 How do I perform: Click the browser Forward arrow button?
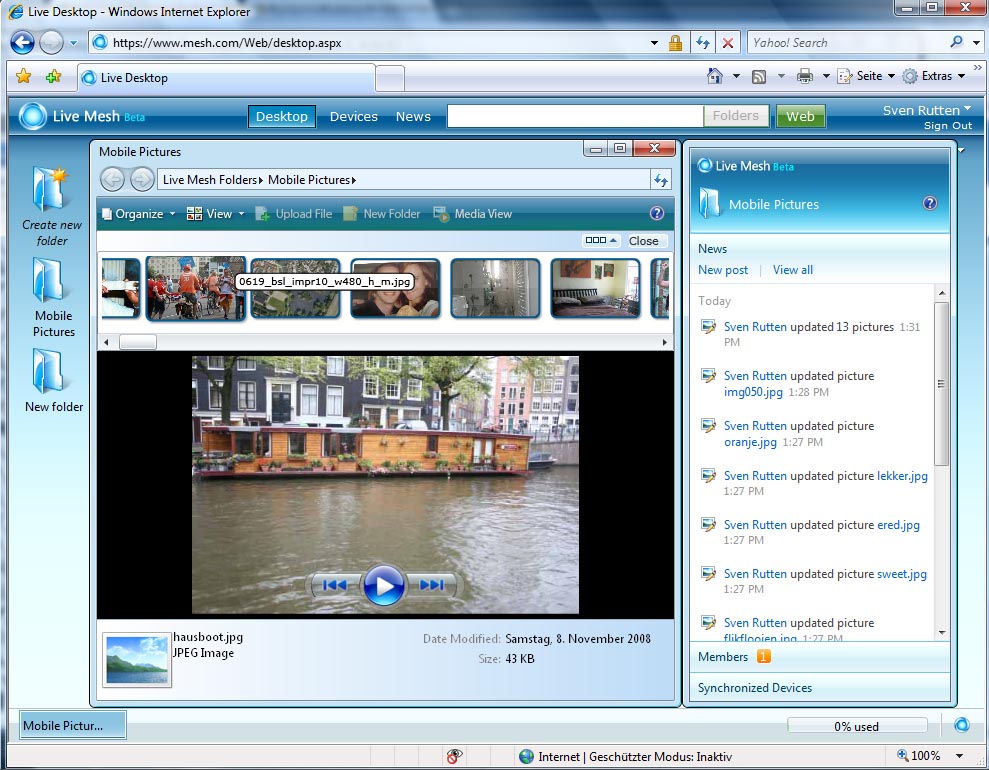click(x=52, y=43)
